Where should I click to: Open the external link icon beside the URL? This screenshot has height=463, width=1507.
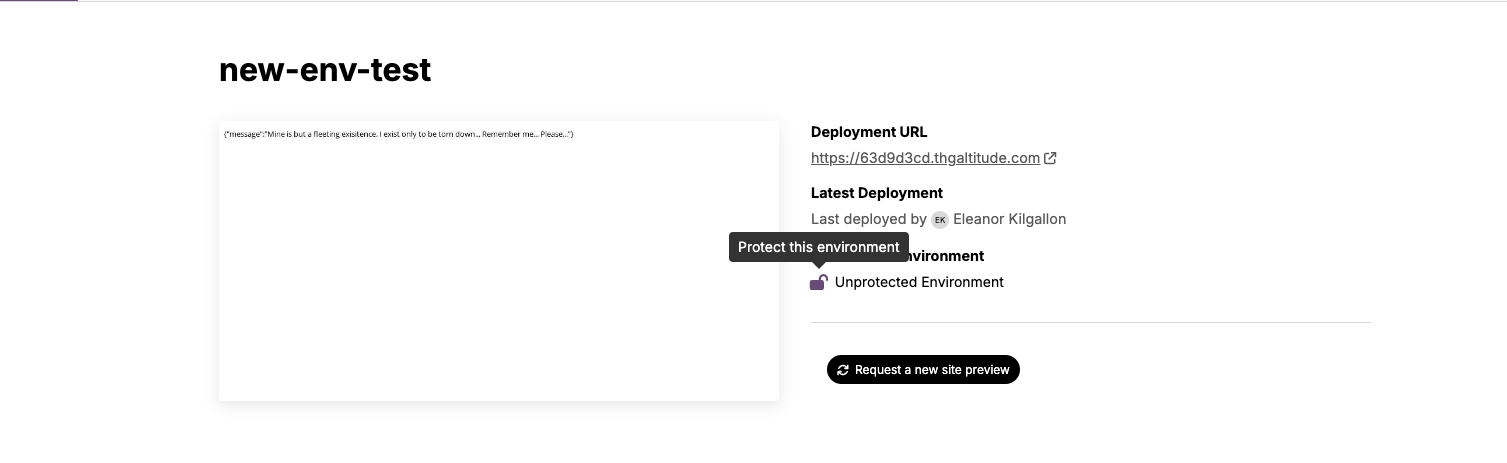1050,158
